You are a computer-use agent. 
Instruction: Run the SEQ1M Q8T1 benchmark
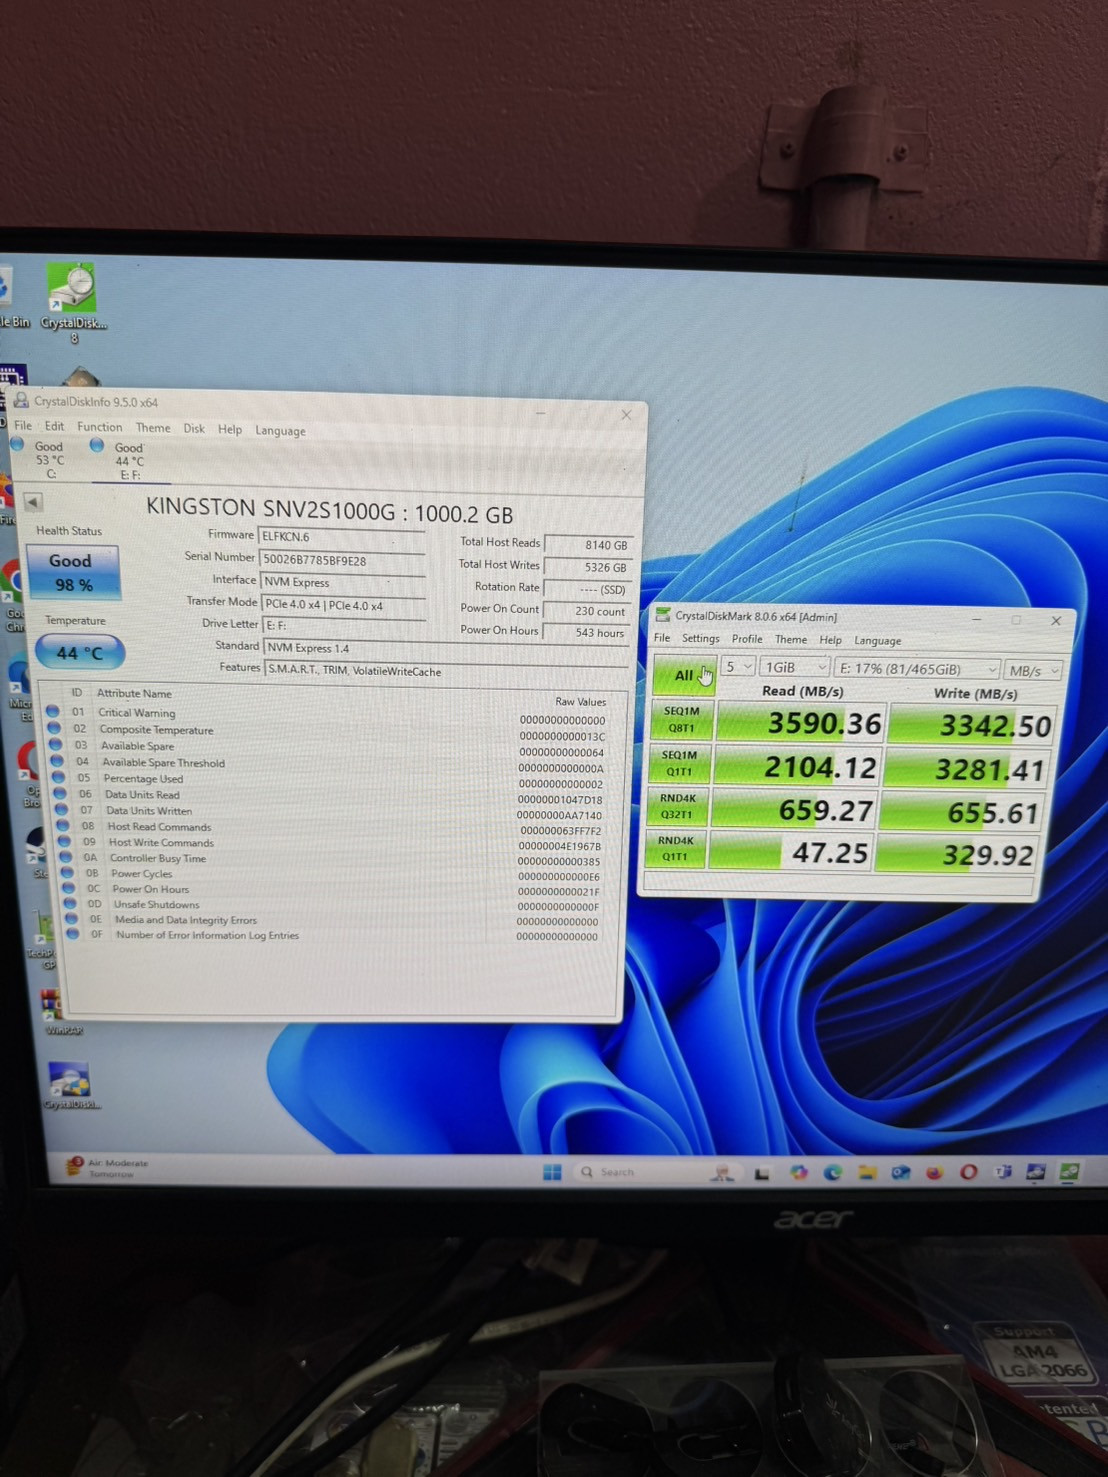(x=681, y=719)
